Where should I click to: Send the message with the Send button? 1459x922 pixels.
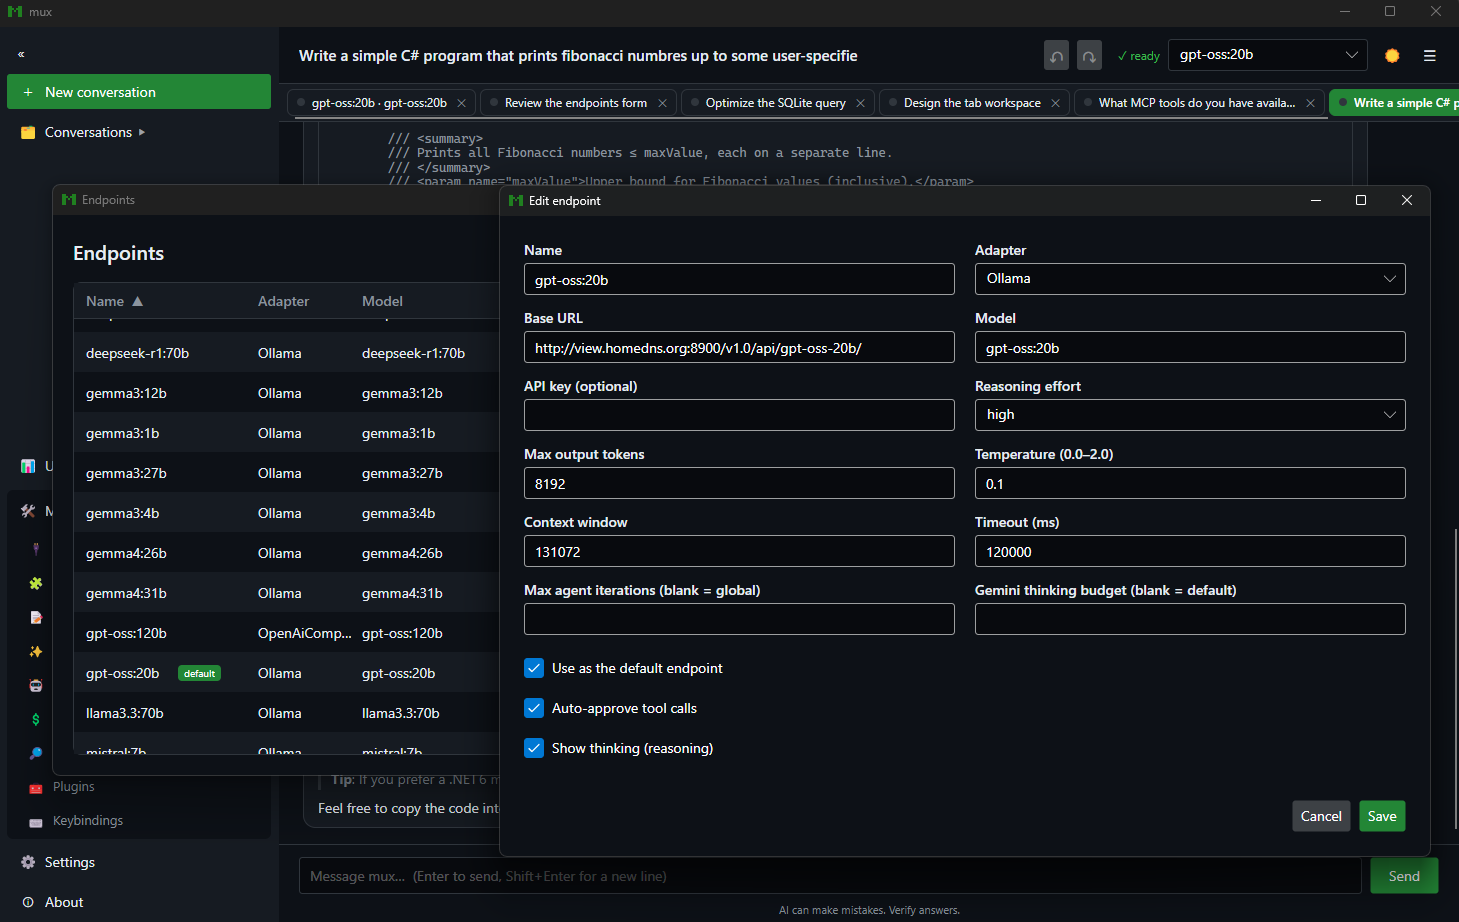pyautogui.click(x=1404, y=876)
